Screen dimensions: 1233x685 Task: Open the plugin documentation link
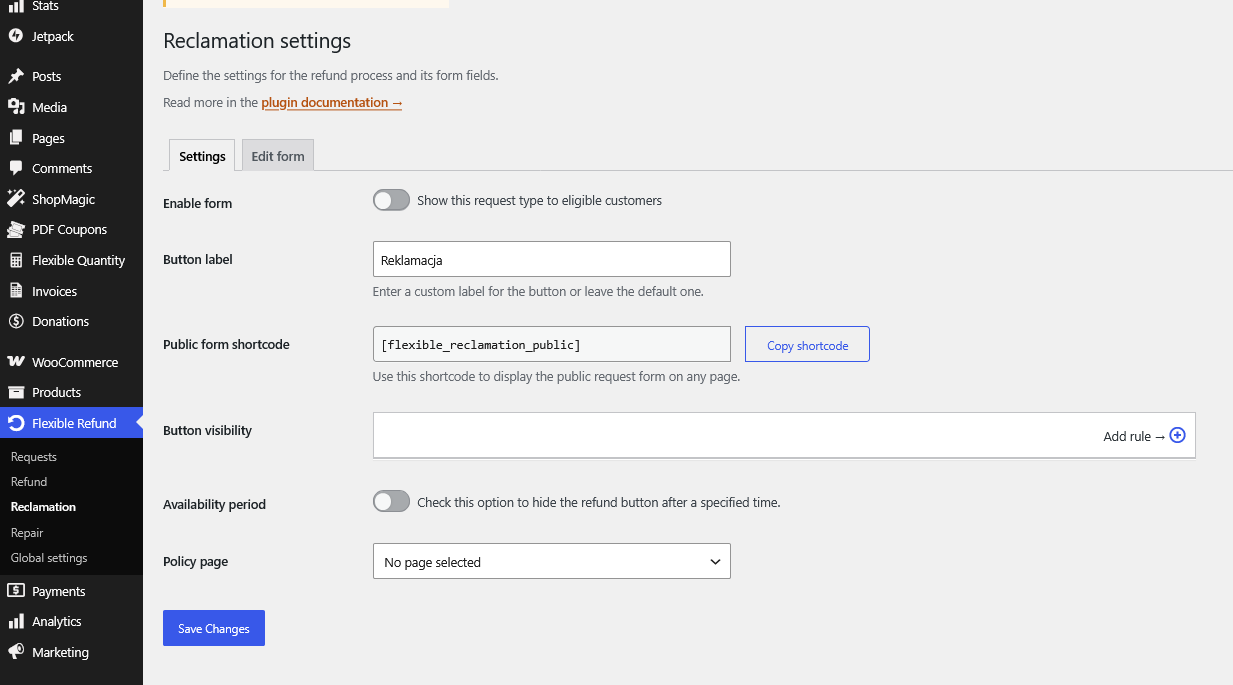pos(332,102)
